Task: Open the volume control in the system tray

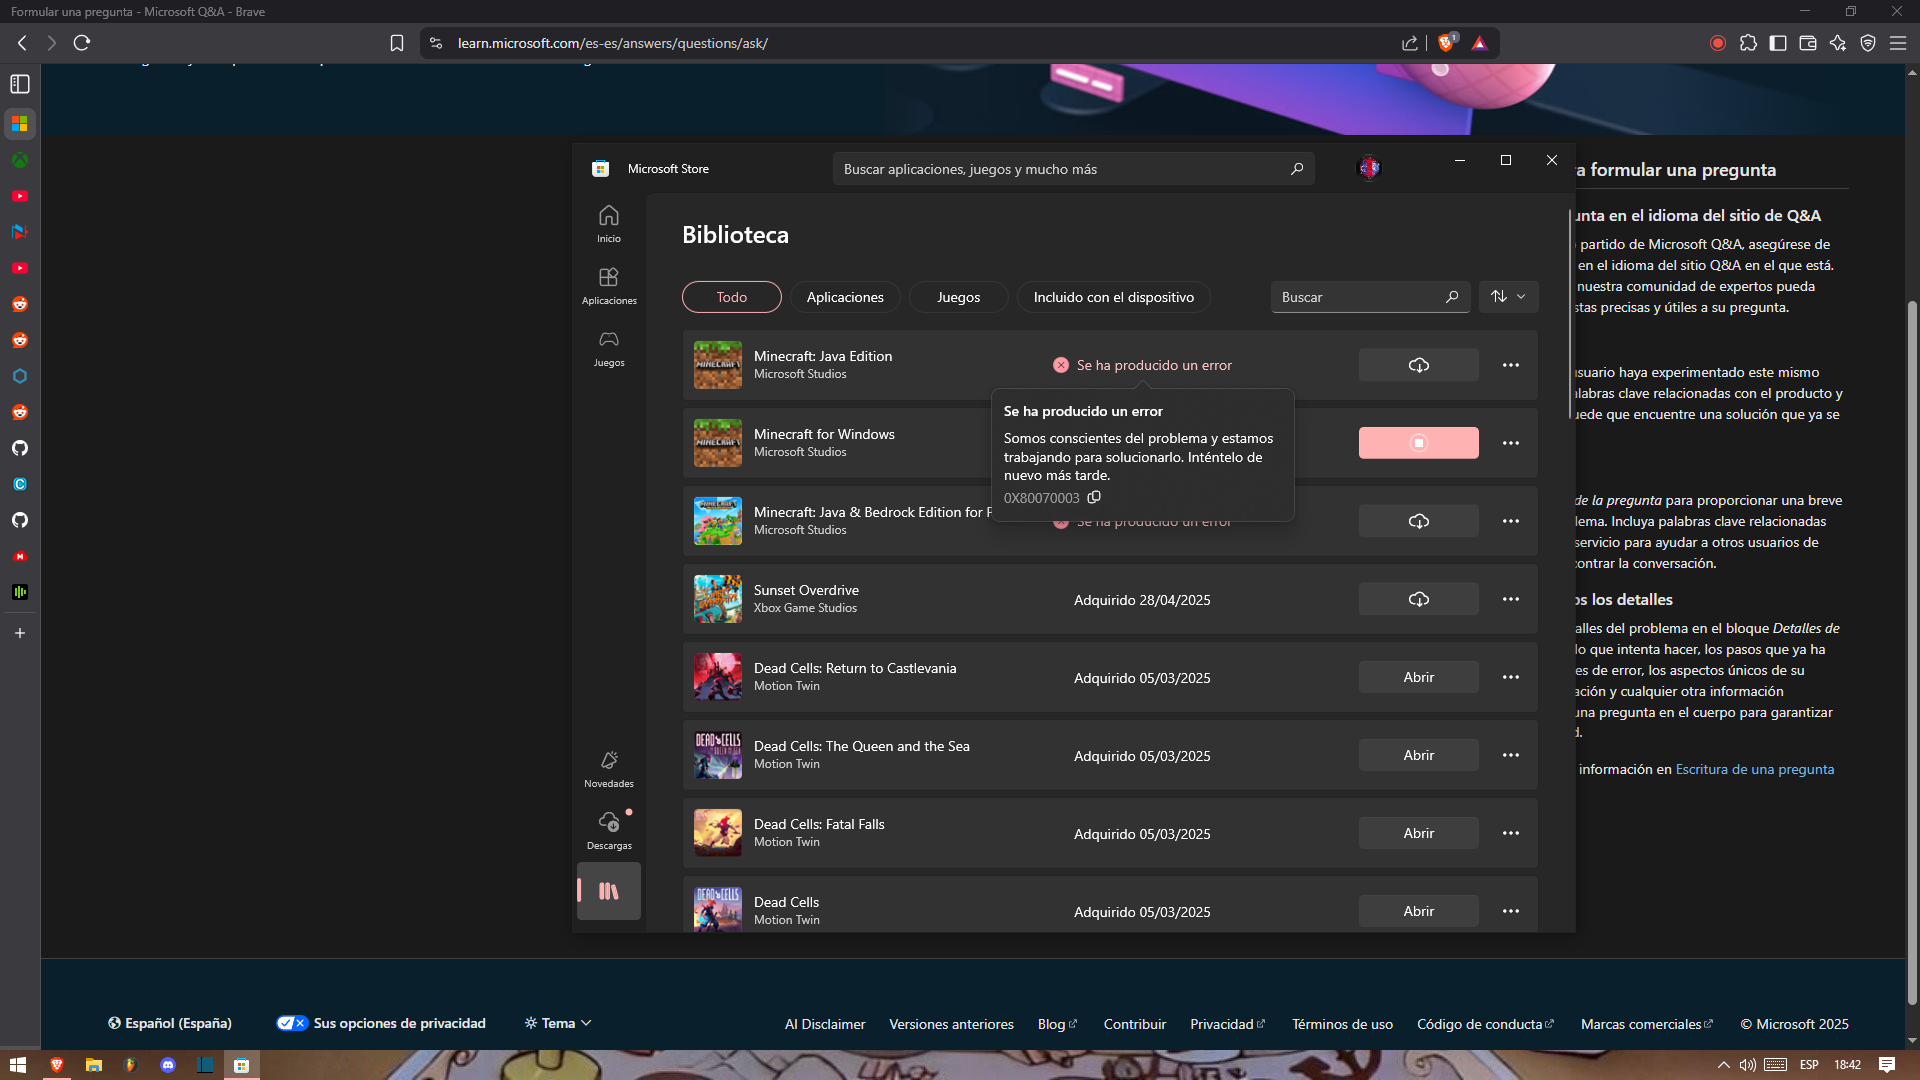Action: tap(1747, 1065)
